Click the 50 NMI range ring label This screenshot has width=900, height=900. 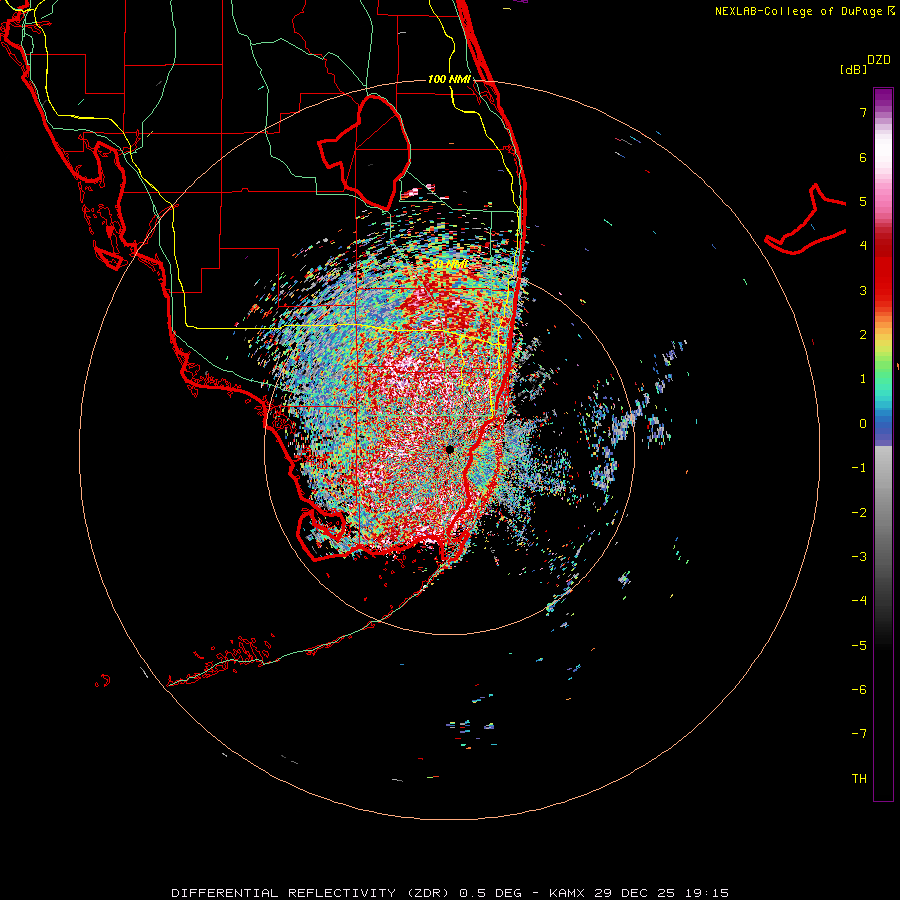(449, 264)
